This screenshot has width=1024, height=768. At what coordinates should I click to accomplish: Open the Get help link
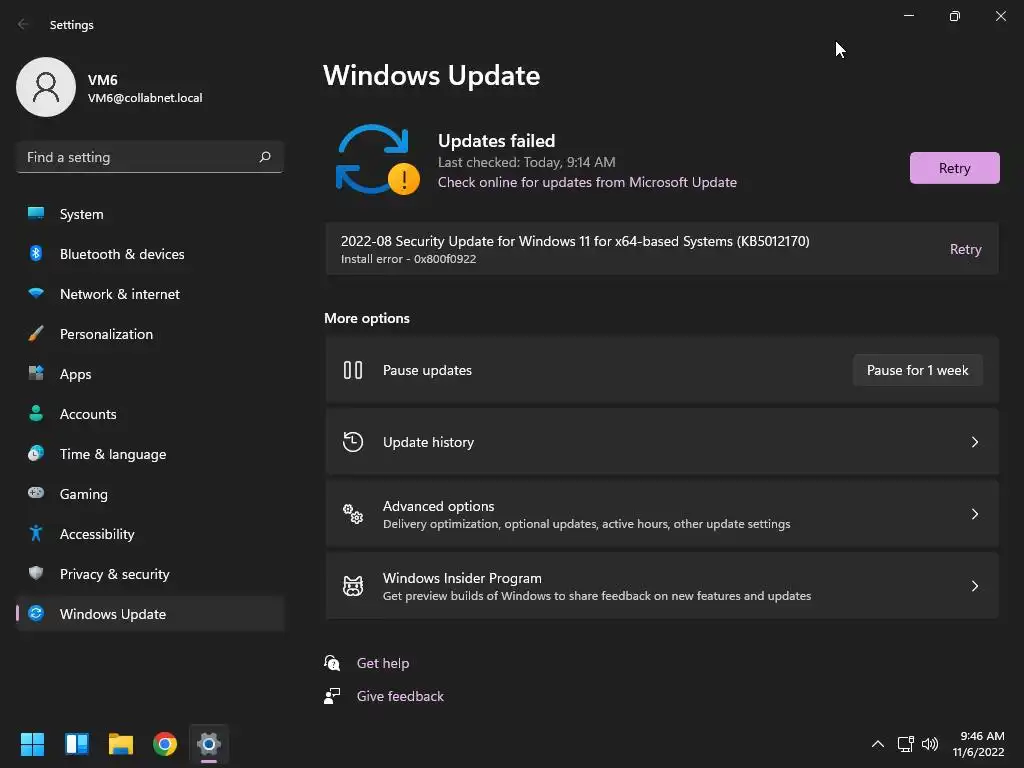coord(383,663)
